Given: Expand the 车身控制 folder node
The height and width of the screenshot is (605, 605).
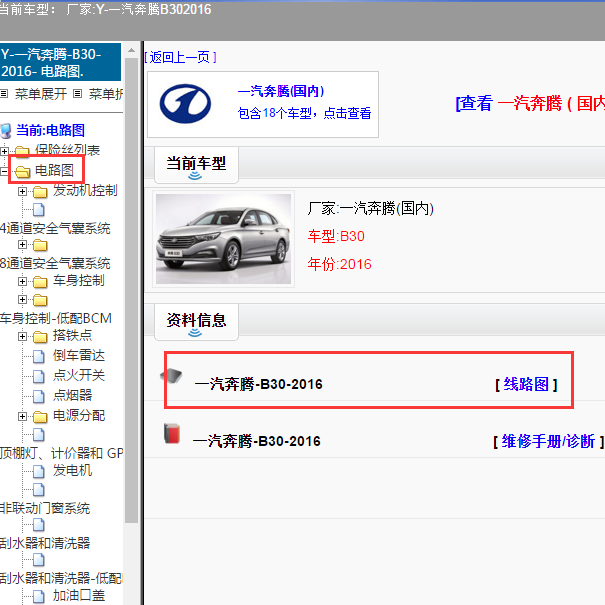Looking at the screenshot, I should [22, 282].
